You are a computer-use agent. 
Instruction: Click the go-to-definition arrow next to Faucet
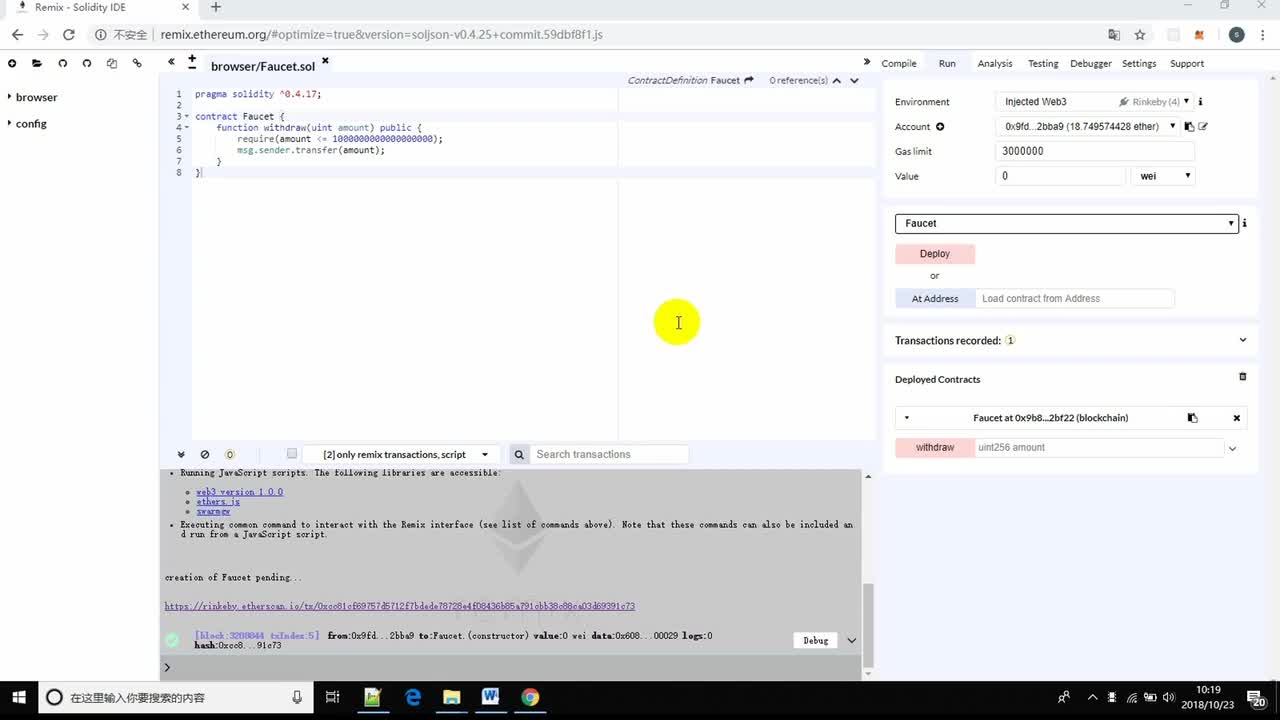(748, 80)
